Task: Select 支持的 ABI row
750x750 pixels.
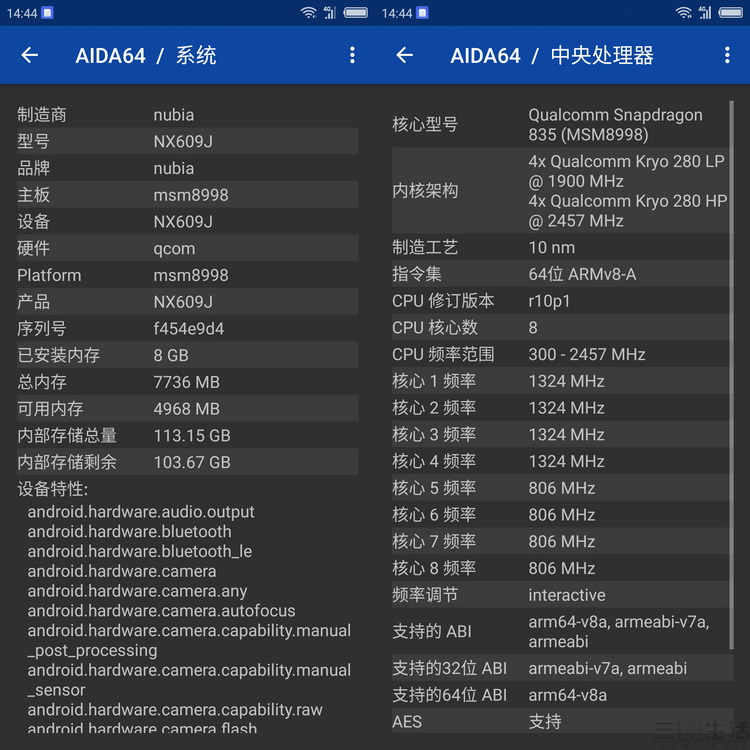Action: 562,631
